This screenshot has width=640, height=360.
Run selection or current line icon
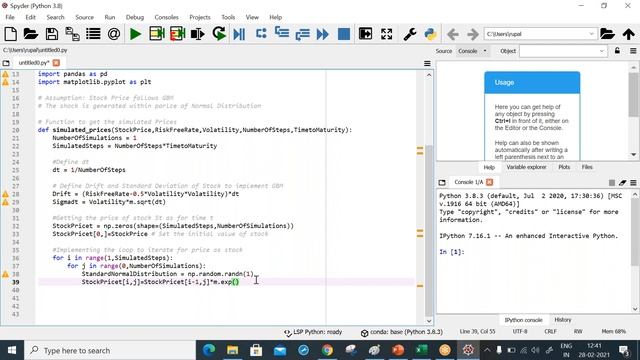coord(198,34)
